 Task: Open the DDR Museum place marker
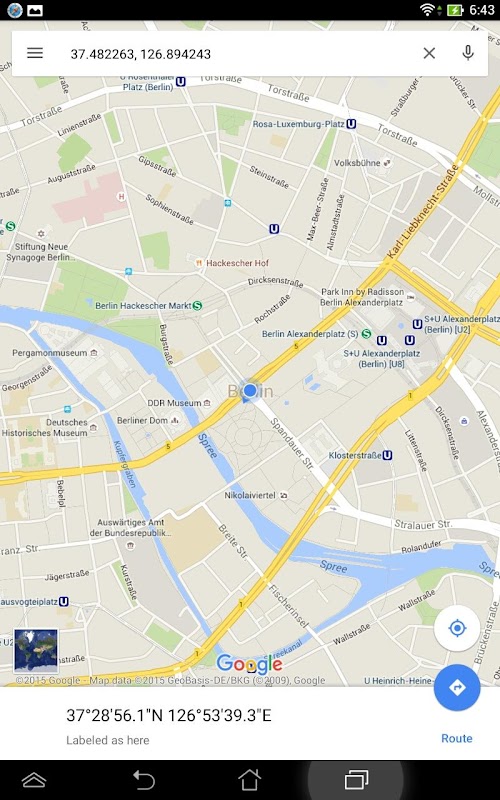[x=207, y=403]
